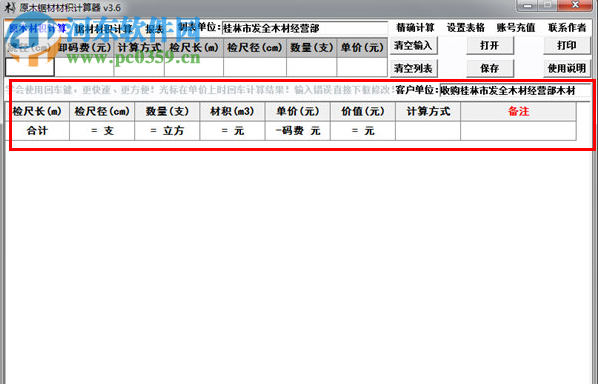
Task: Select the entry cell under top 单价(元)
Action: pyautogui.click(x=362, y=67)
